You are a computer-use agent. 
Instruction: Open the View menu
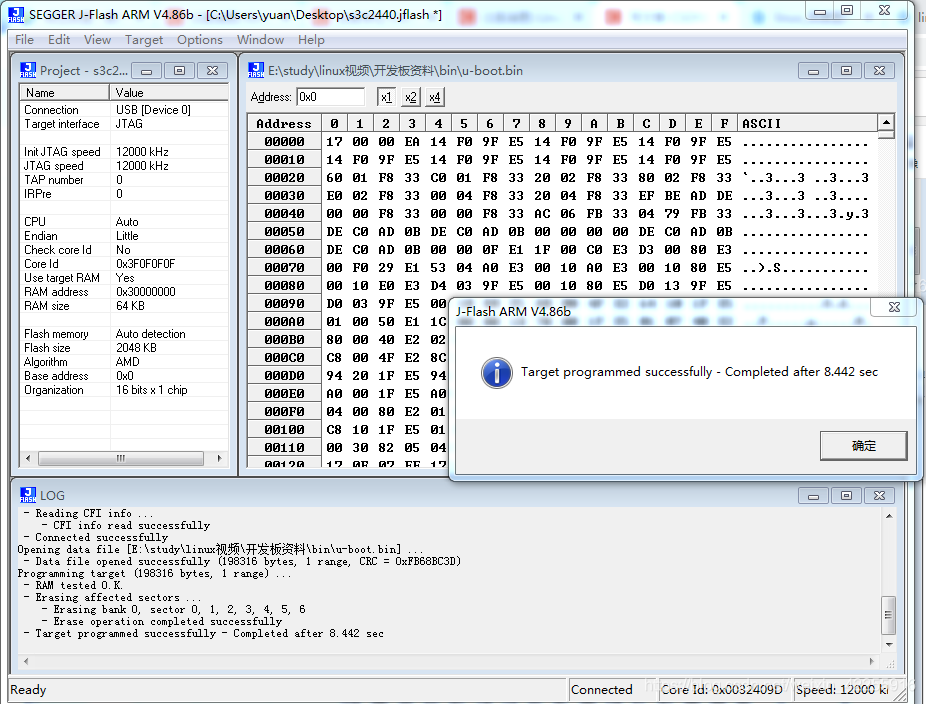pyautogui.click(x=97, y=40)
